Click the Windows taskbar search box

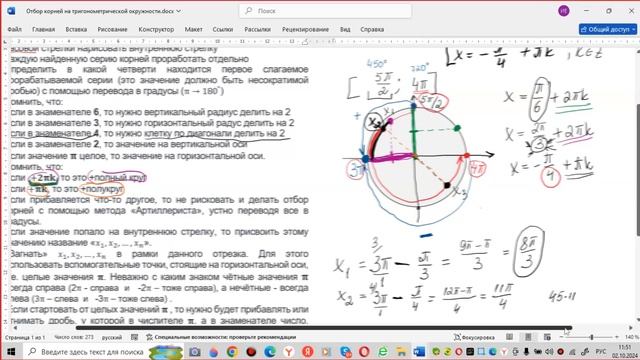tap(103, 351)
